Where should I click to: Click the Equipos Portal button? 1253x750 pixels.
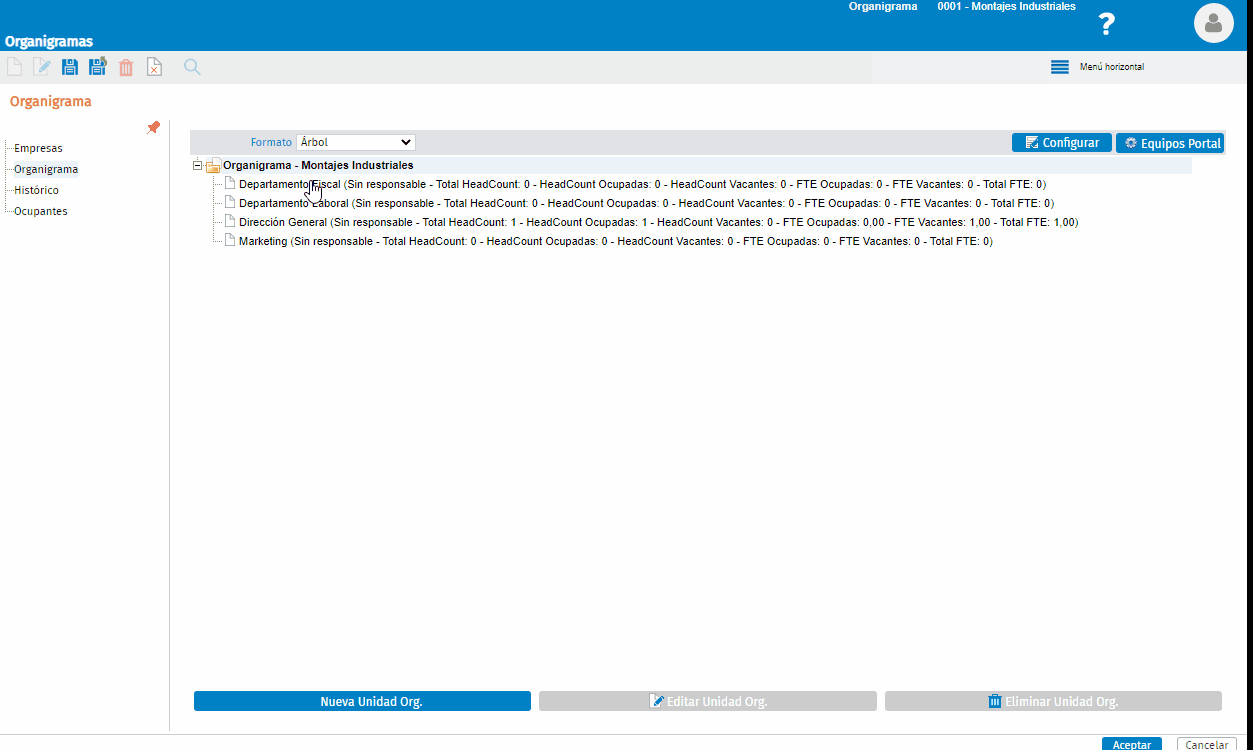[1170, 142]
